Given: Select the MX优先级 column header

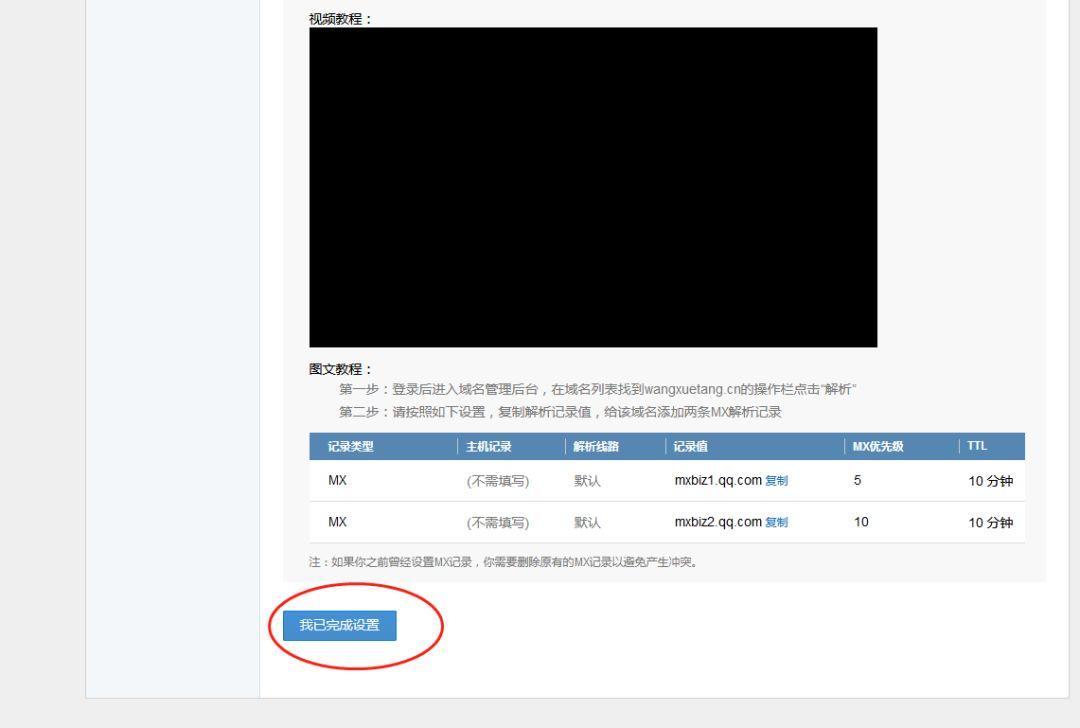Looking at the screenshot, I should coord(876,446).
